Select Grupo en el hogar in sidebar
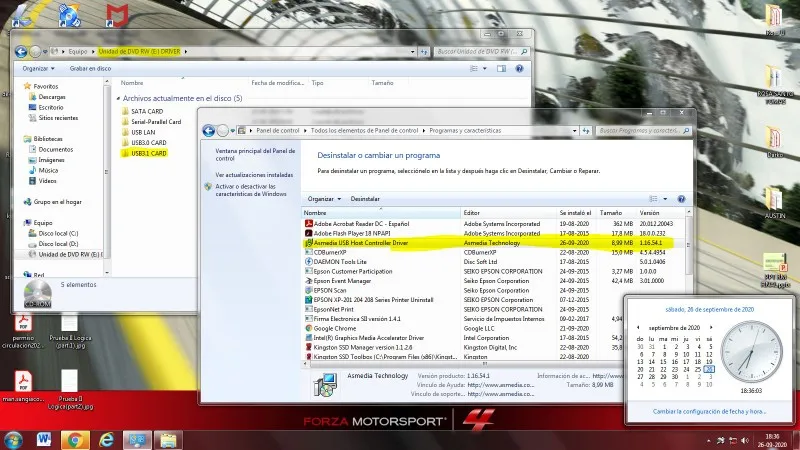 click(x=57, y=202)
